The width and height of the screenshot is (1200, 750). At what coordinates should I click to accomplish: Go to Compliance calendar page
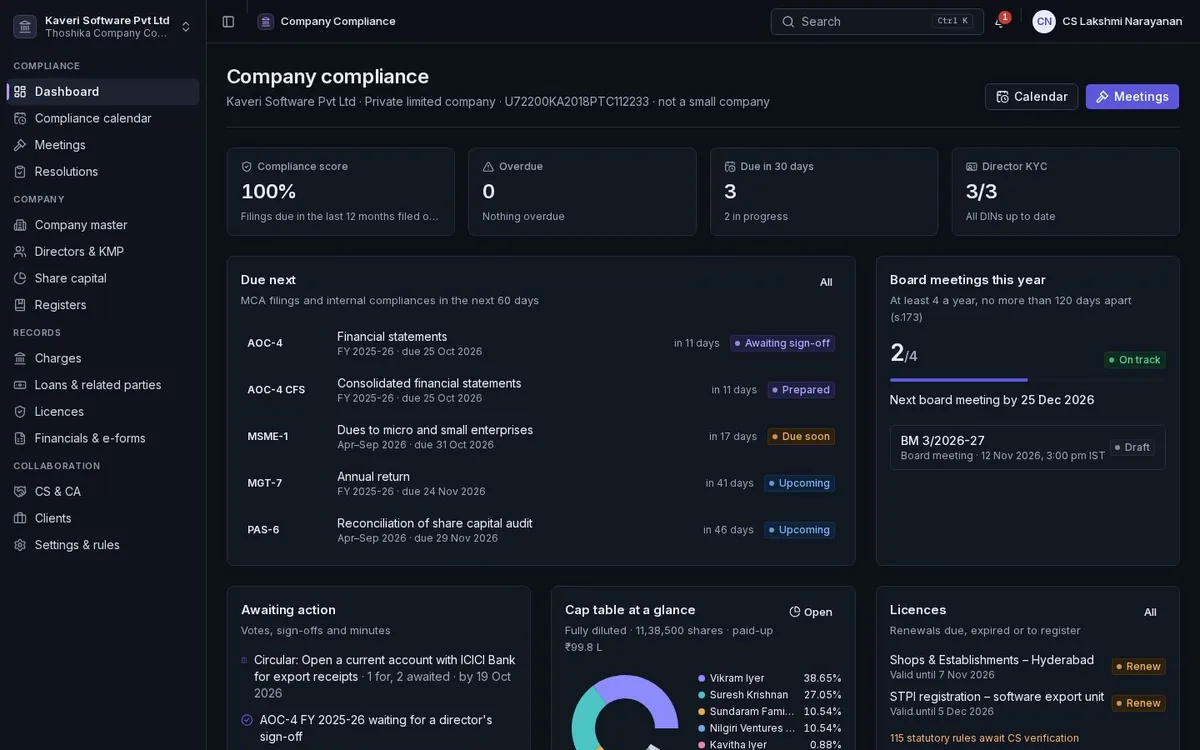(103, 118)
